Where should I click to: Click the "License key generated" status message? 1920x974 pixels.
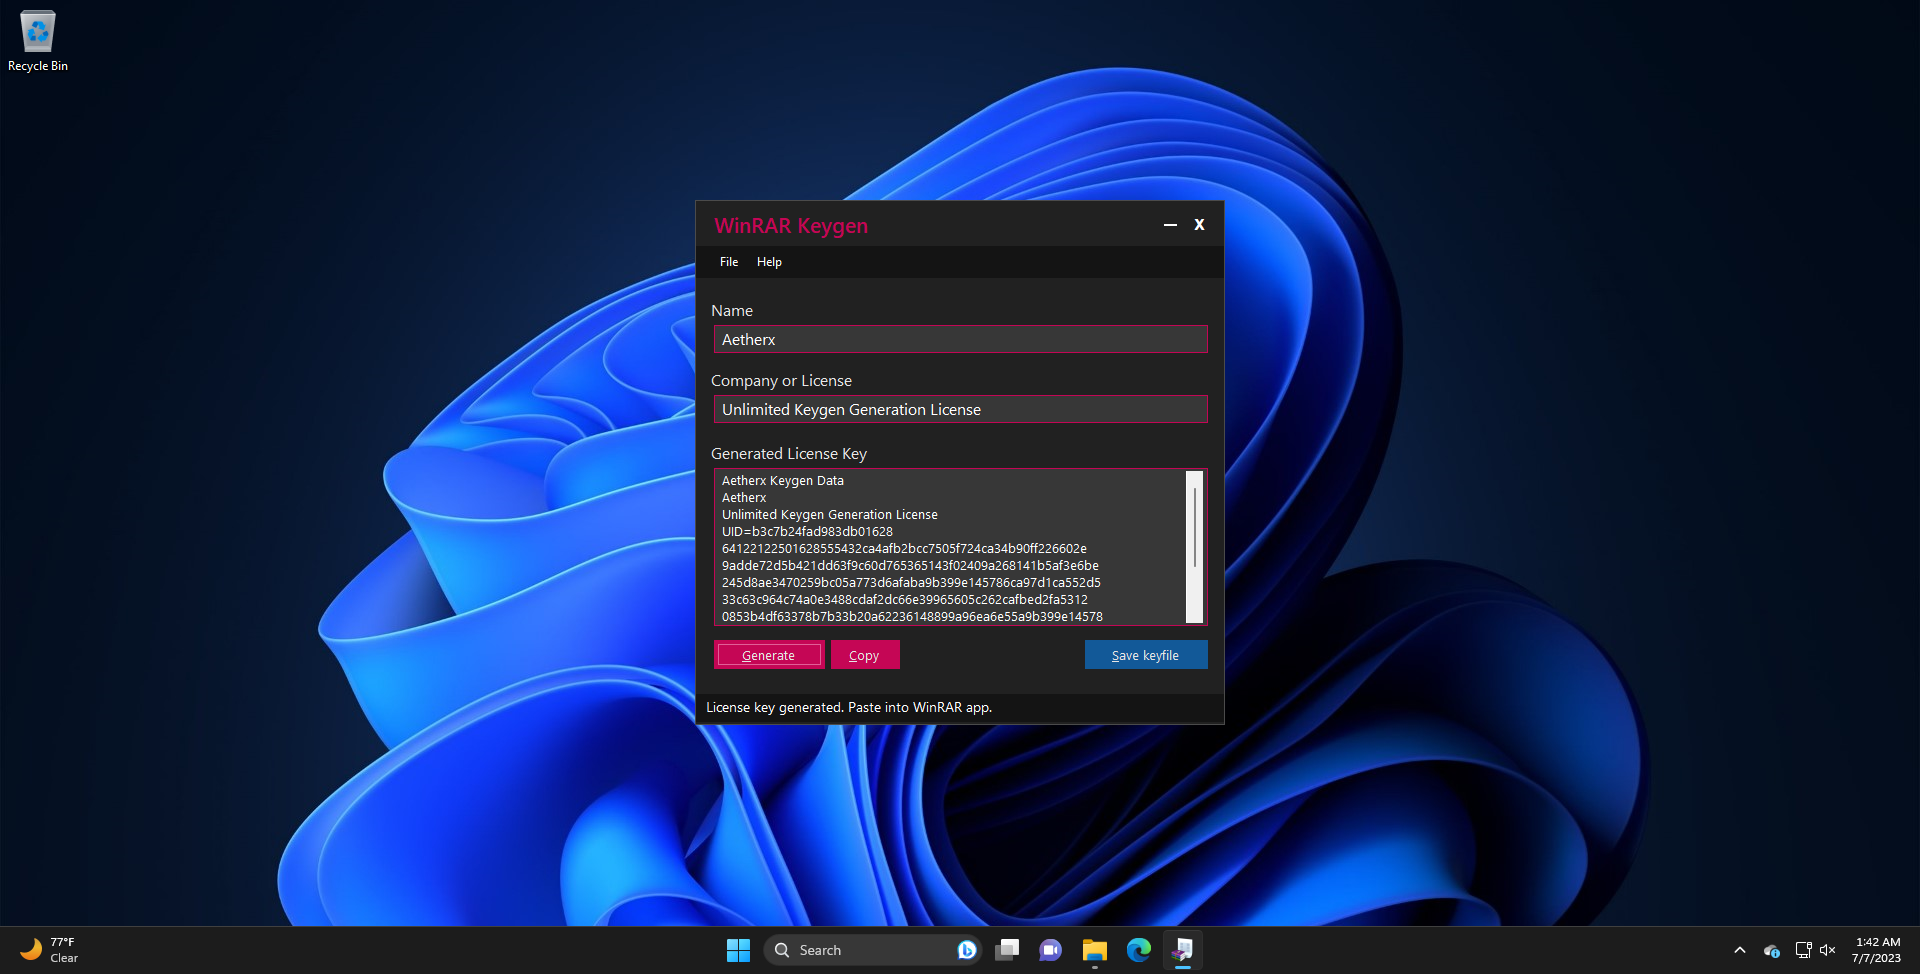click(x=849, y=707)
